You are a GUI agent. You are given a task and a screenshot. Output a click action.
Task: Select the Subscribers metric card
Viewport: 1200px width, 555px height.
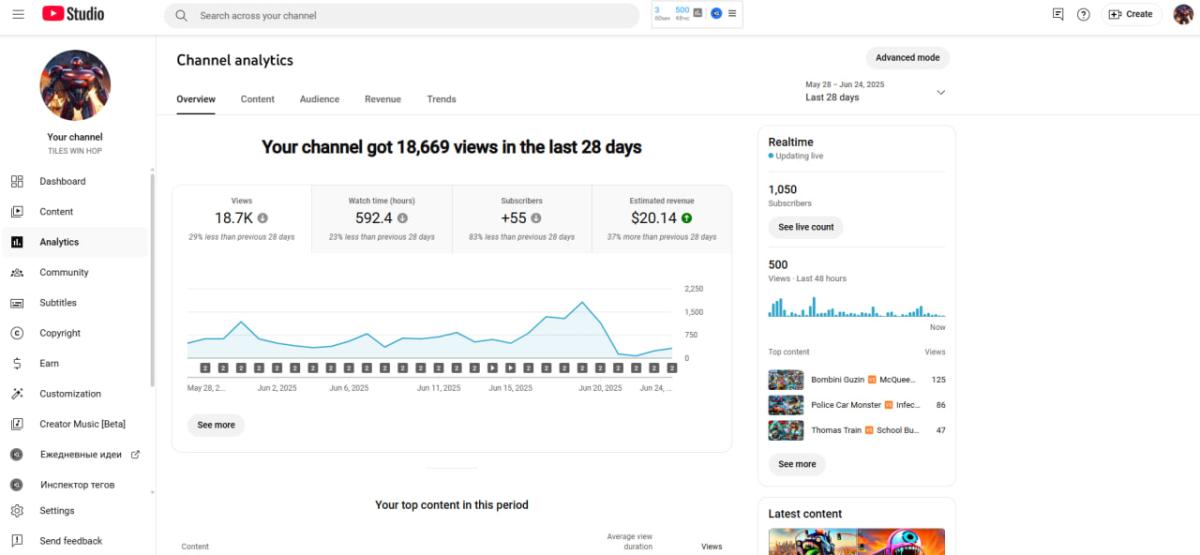[522, 219]
